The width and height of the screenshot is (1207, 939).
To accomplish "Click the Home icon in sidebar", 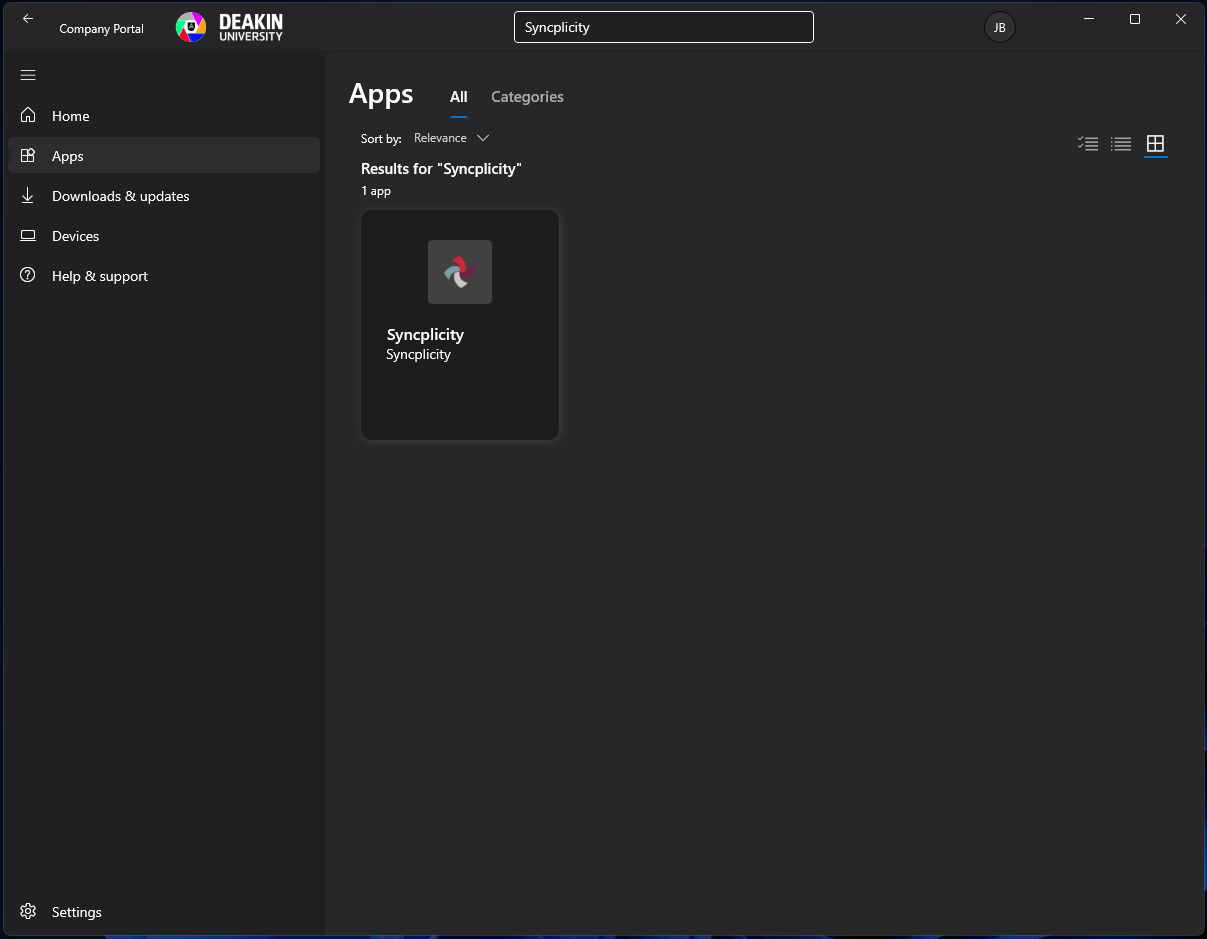I will [x=28, y=116].
